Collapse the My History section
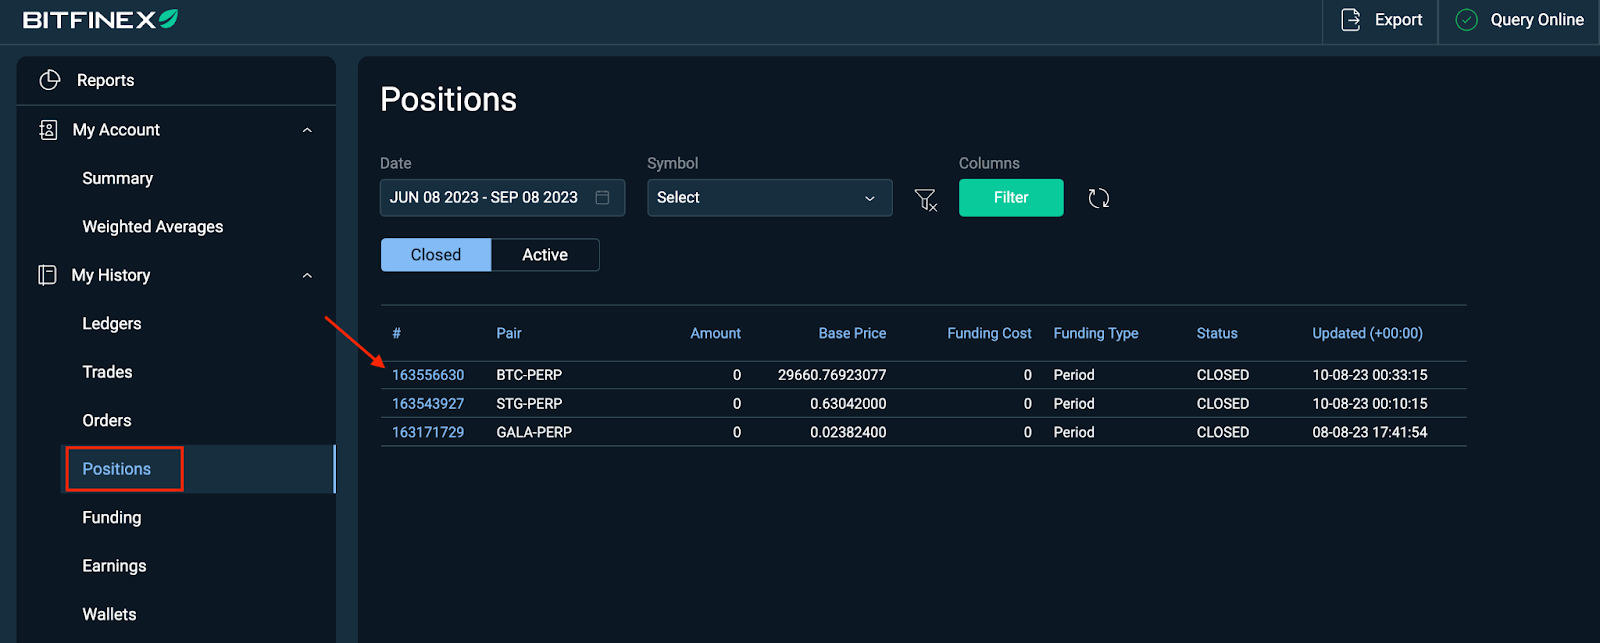The image size is (1600, 643). click(x=307, y=275)
